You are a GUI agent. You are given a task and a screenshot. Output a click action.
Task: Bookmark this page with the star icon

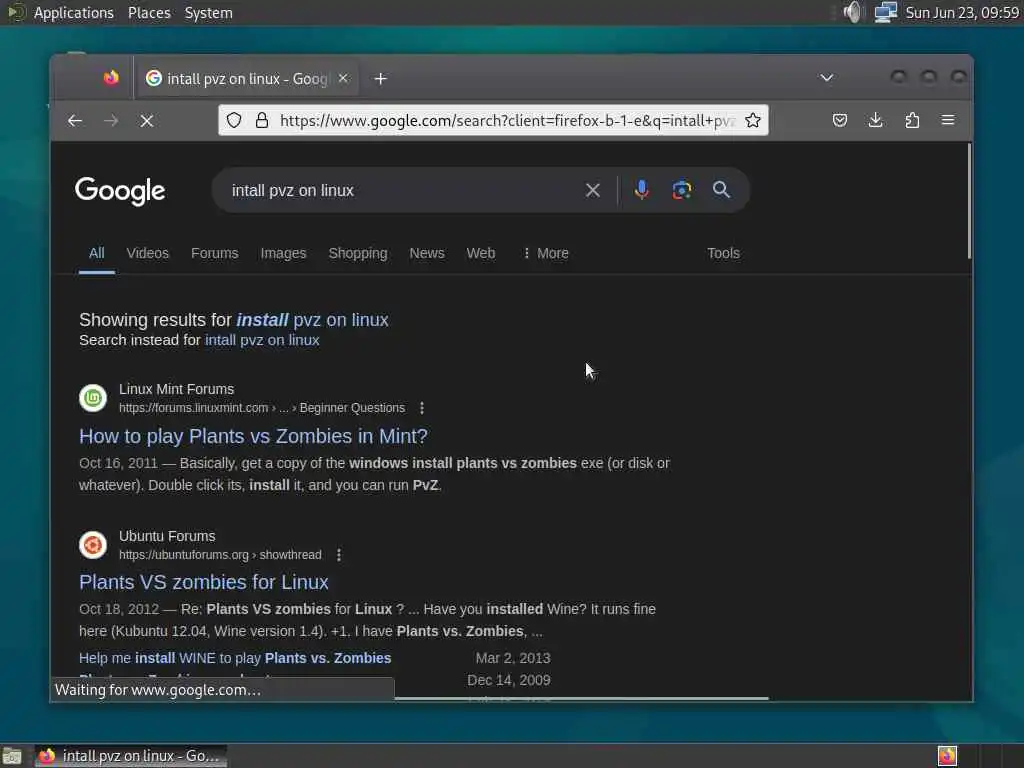coord(753,120)
